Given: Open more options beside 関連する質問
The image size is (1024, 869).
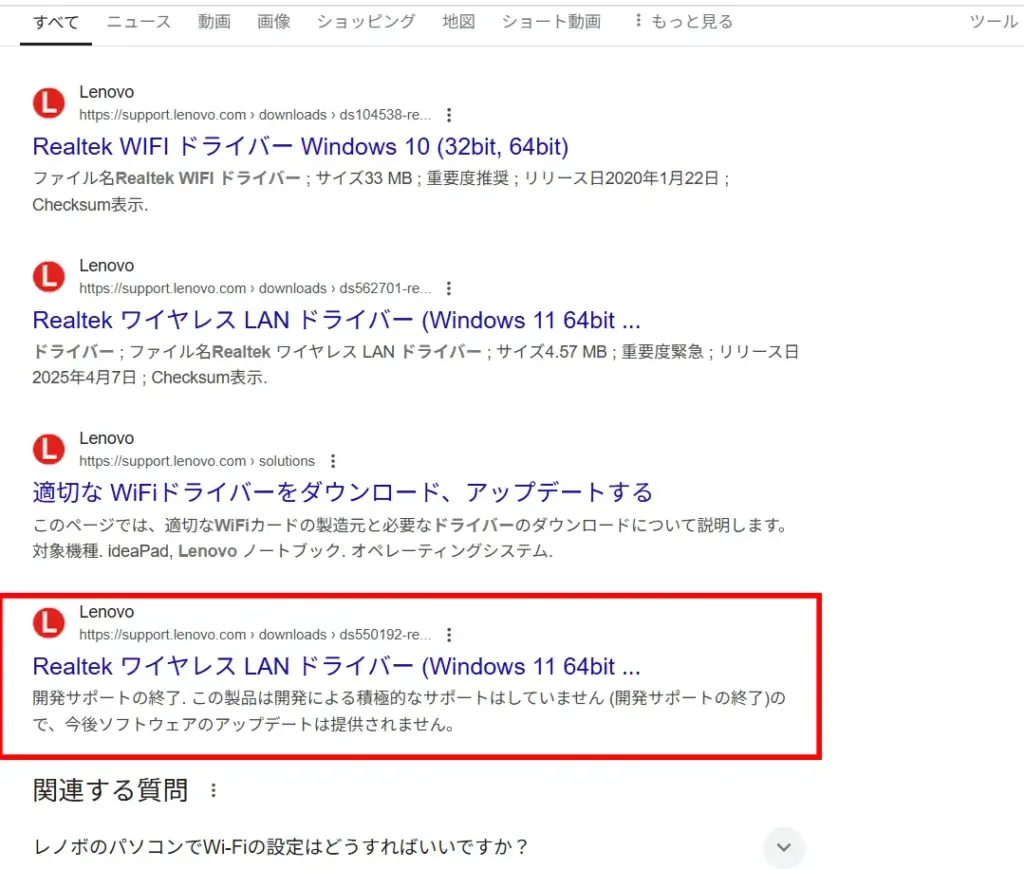Looking at the screenshot, I should [213, 791].
